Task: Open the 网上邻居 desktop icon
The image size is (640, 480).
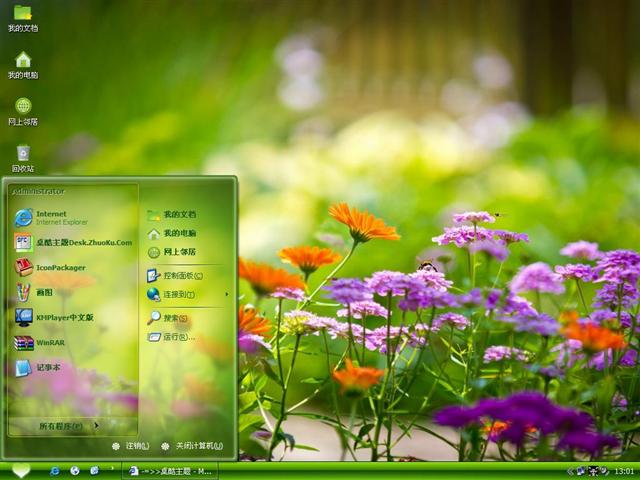Action: (23, 112)
